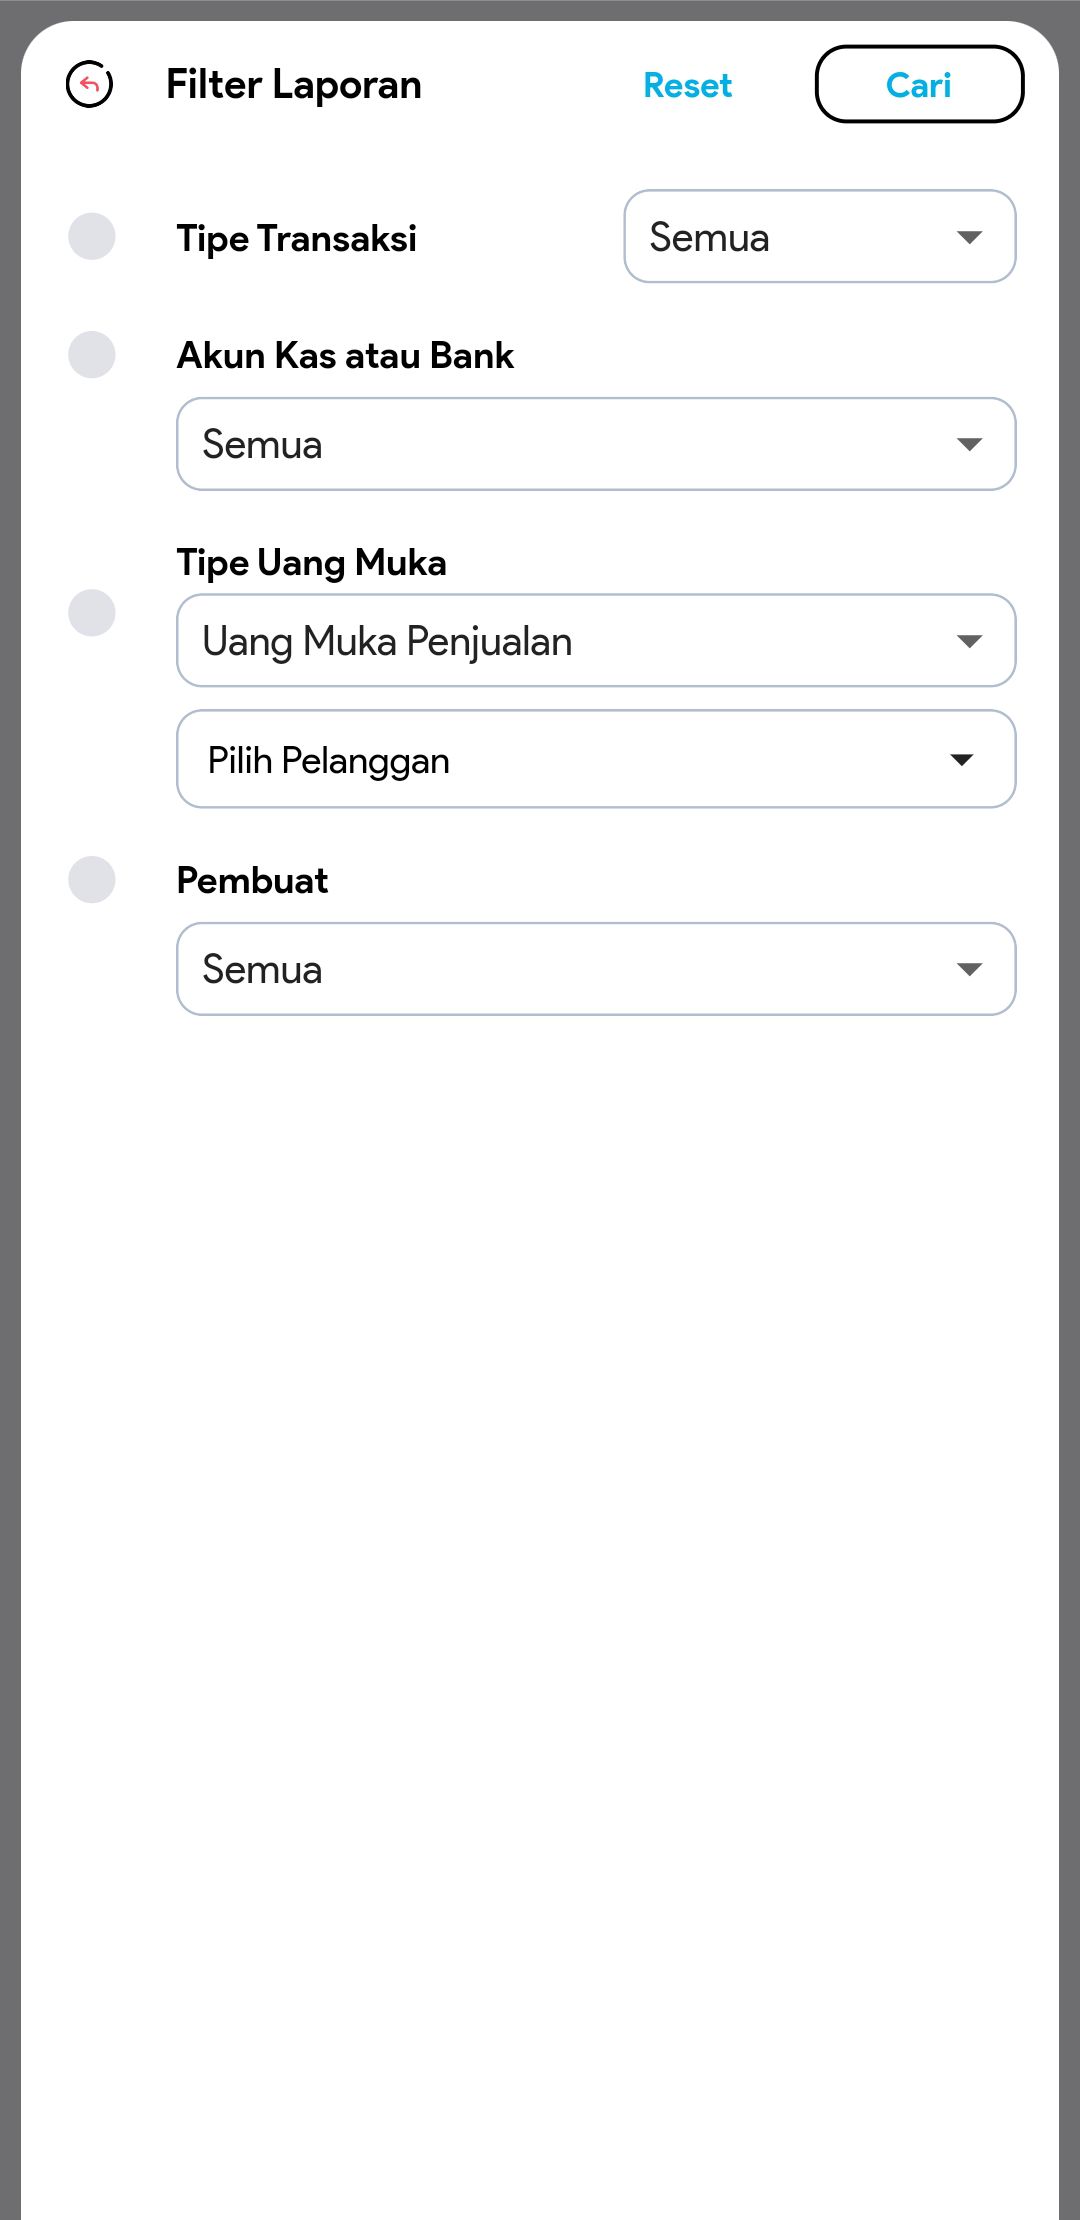Click the arrow in Pilih Pelanggan field

tap(962, 760)
